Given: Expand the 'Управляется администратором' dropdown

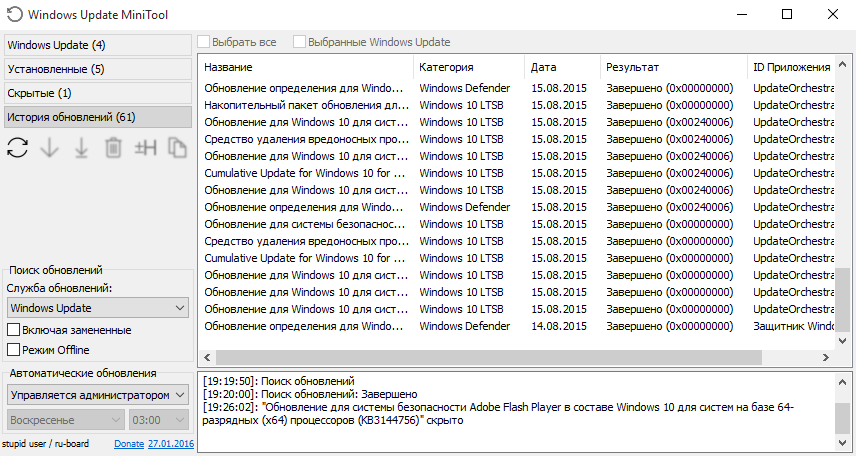Looking at the screenshot, I should pos(97,395).
